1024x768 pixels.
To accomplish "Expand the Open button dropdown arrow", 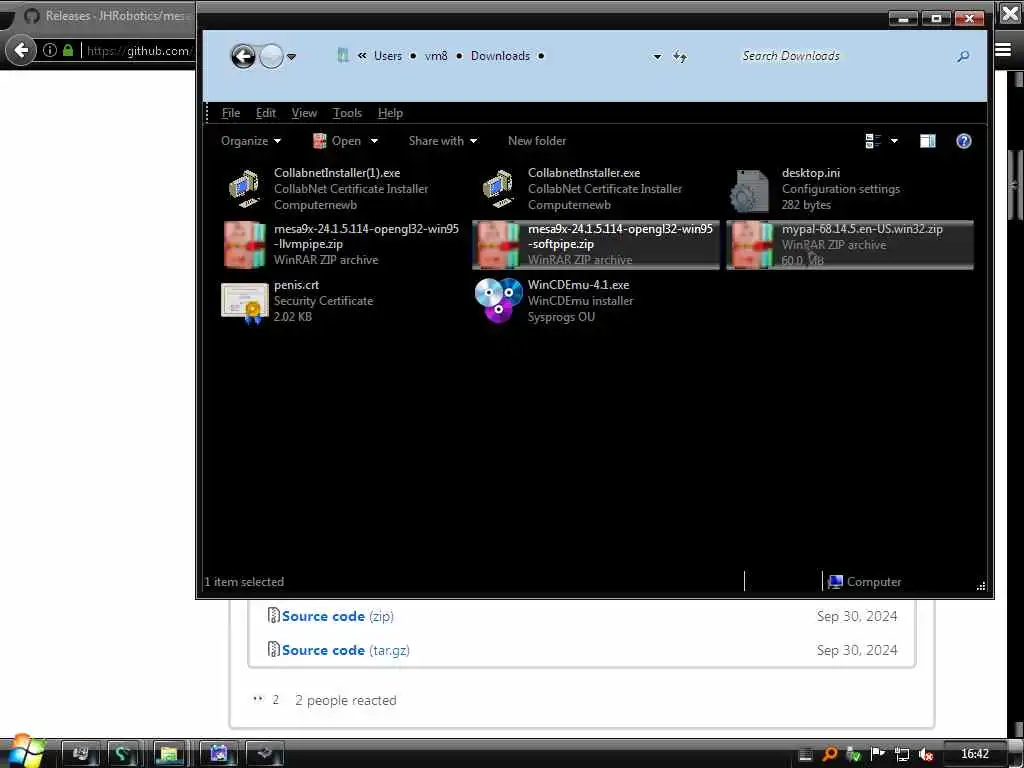I will coord(374,141).
